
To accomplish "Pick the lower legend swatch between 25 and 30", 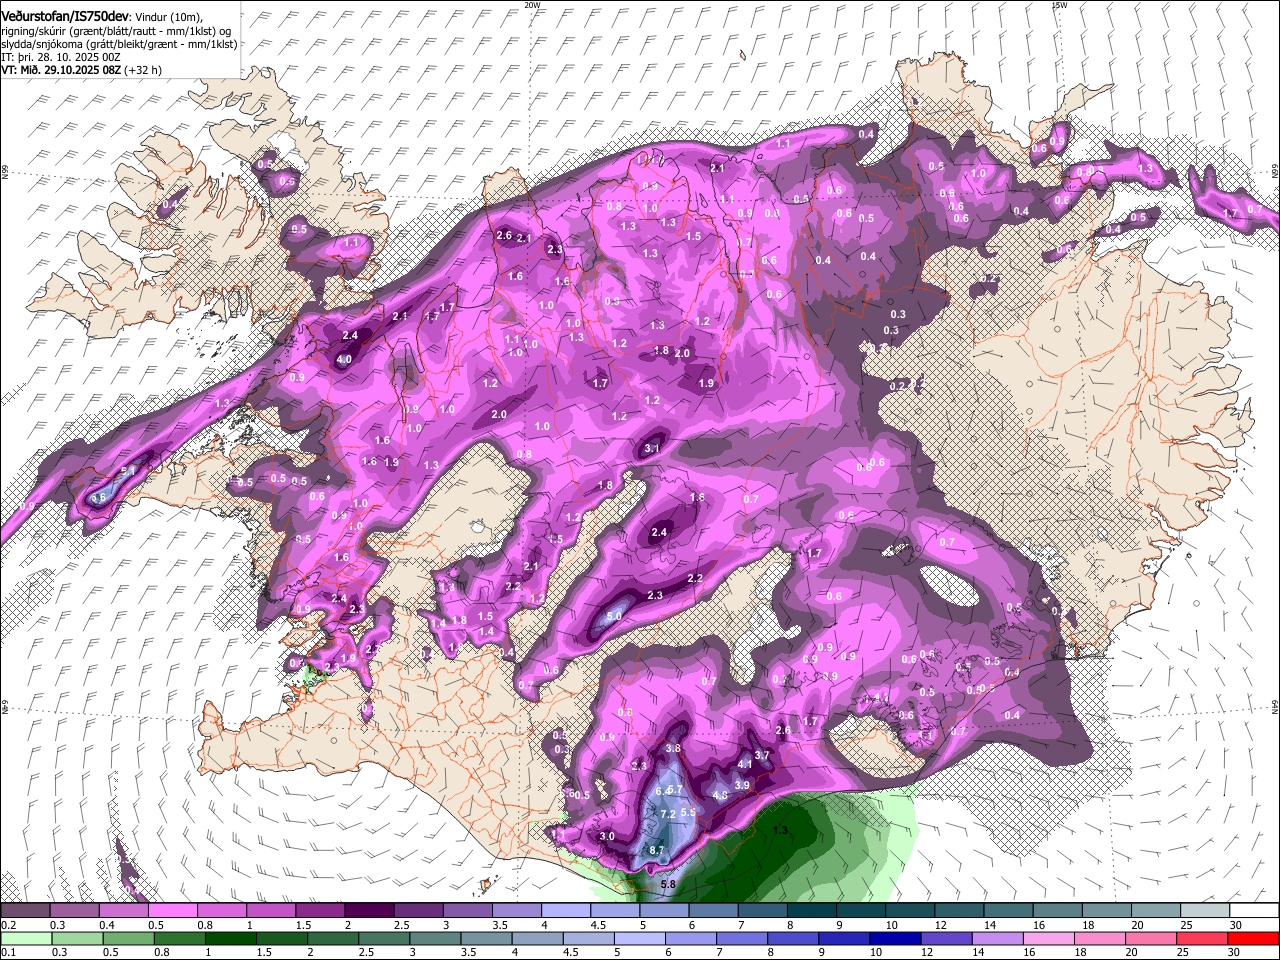I will (x=1203, y=938).
